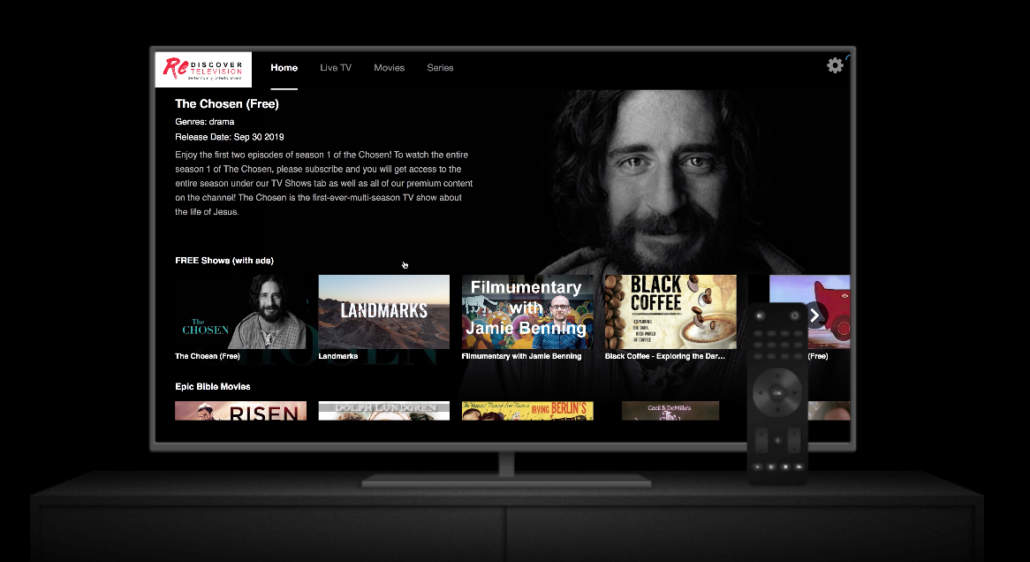Image resolution: width=1030 pixels, height=562 pixels.
Task: Open the Cecil B. DeMille's movie poster
Action: click(x=671, y=411)
